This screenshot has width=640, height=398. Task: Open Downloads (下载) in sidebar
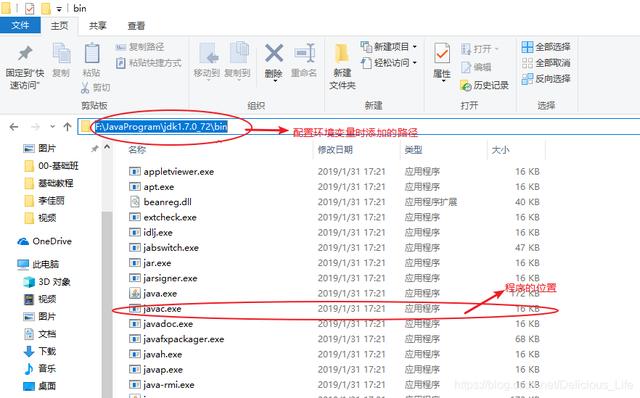(x=40, y=351)
